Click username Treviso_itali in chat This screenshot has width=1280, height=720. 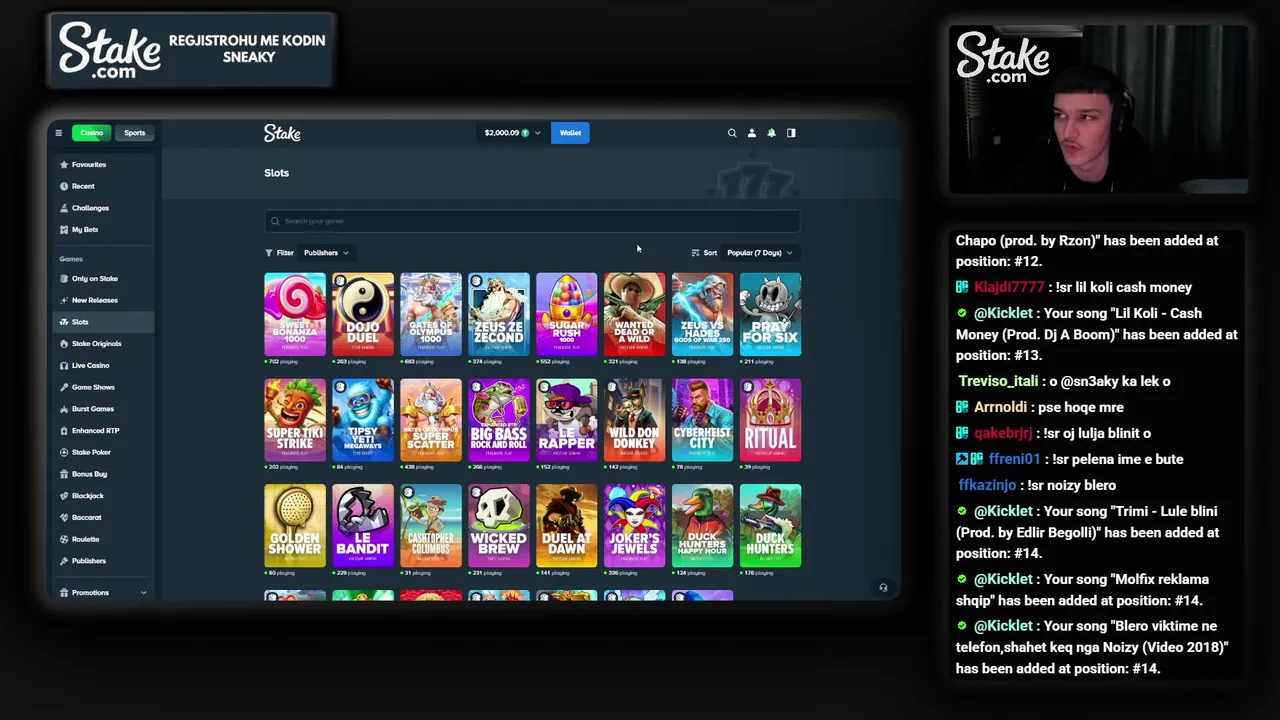pos(998,381)
